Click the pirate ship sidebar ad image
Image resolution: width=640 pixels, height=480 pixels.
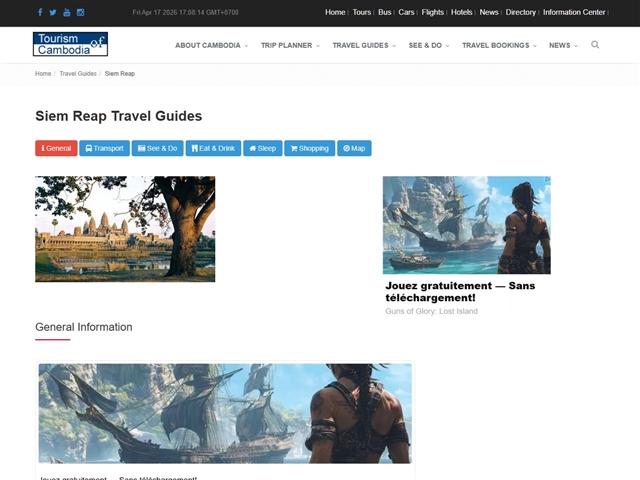[467, 225]
